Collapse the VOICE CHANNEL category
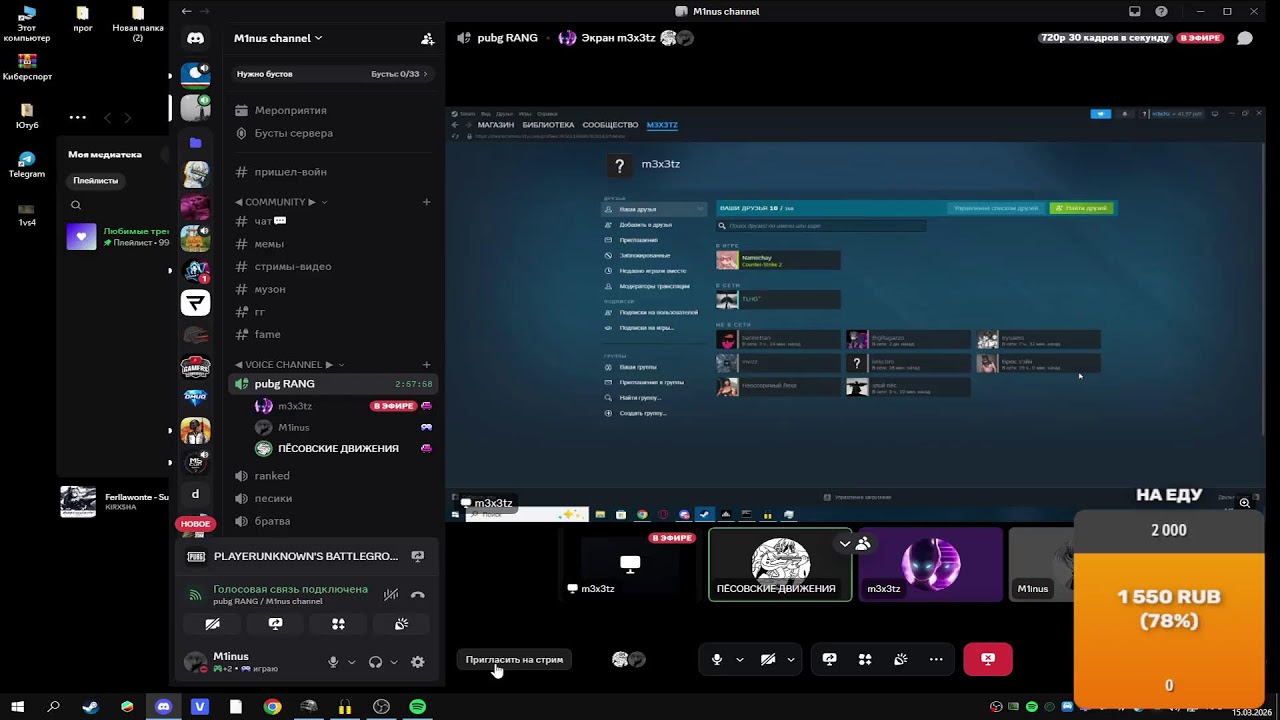 pos(289,365)
